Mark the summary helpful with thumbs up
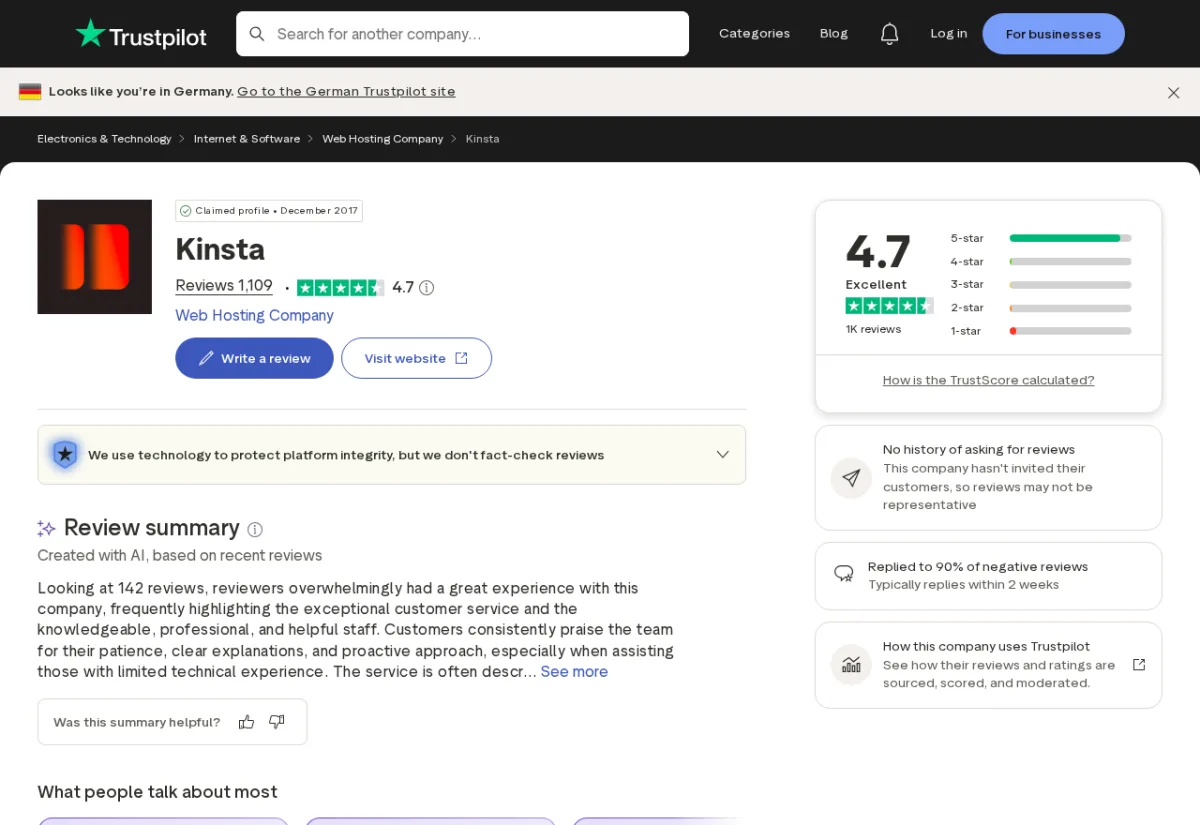 point(246,722)
